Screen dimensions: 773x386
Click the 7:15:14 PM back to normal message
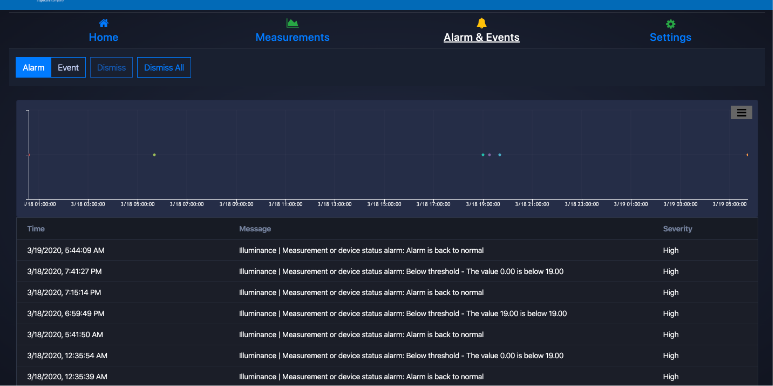361,292
